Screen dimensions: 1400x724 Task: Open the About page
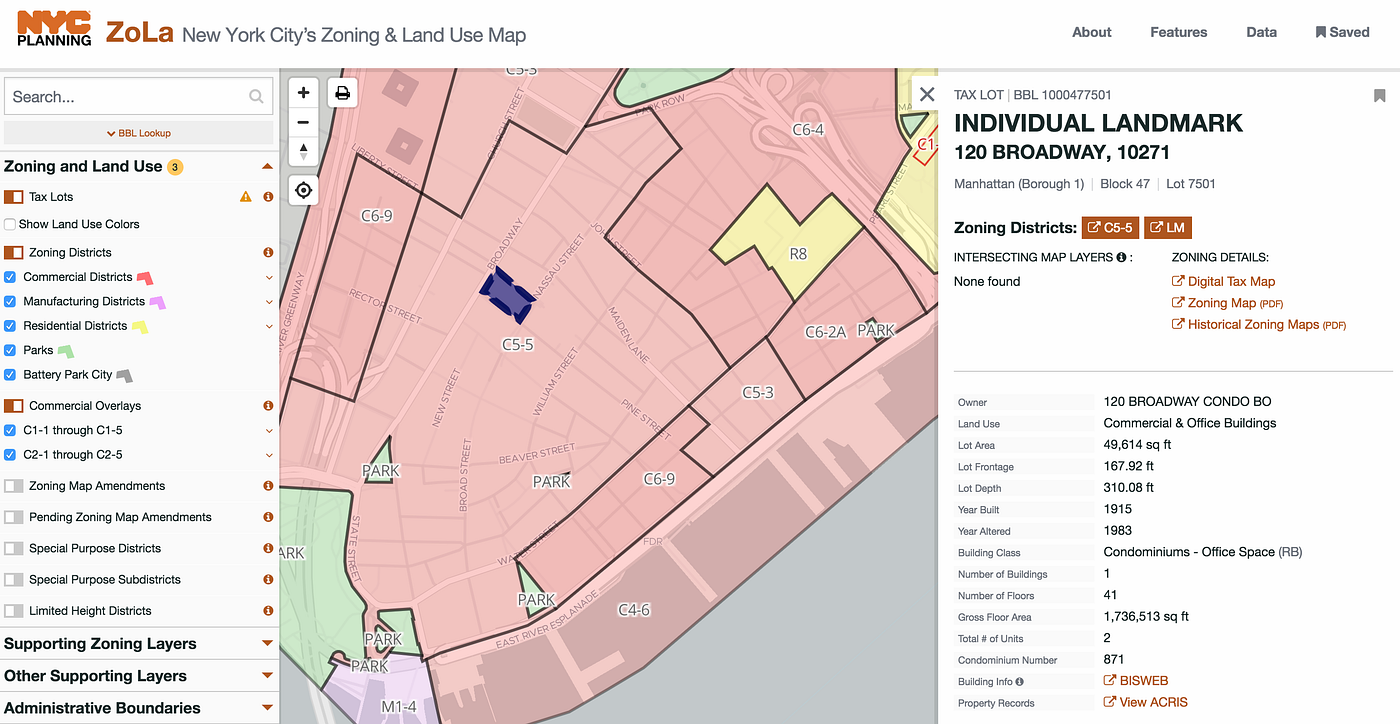click(1091, 32)
